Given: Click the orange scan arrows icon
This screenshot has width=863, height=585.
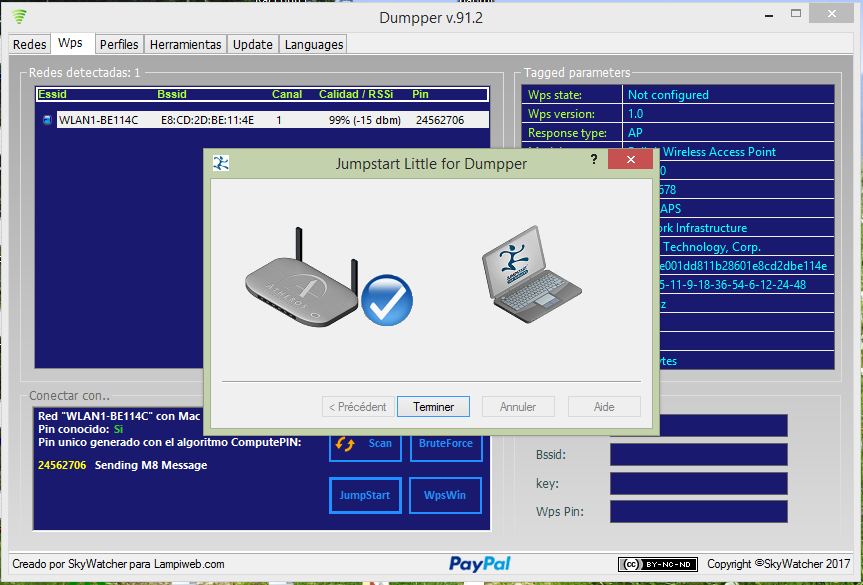Looking at the screenshot, I should pos(345,444).
